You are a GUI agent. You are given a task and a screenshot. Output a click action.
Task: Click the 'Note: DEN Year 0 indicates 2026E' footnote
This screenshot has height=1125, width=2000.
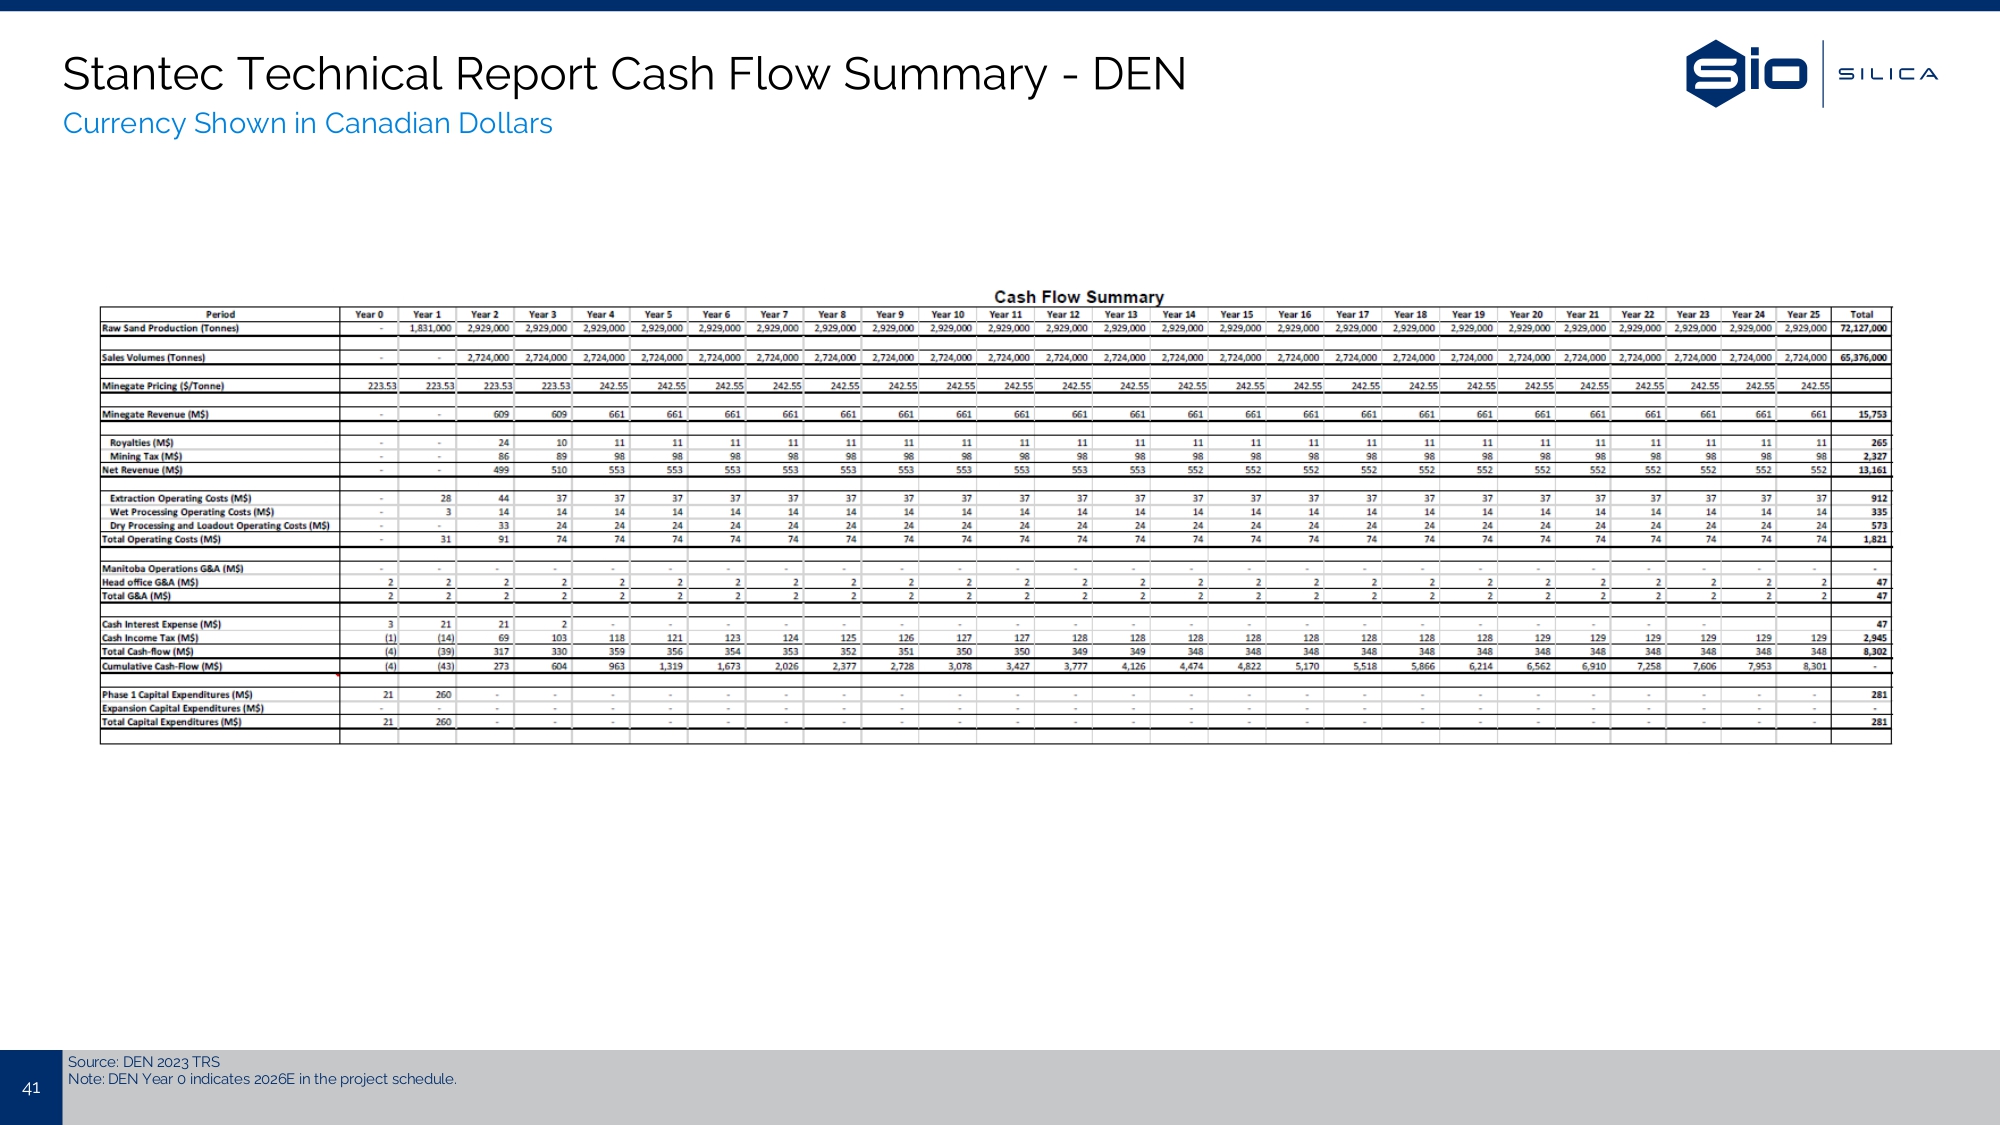pos(262,1079)
